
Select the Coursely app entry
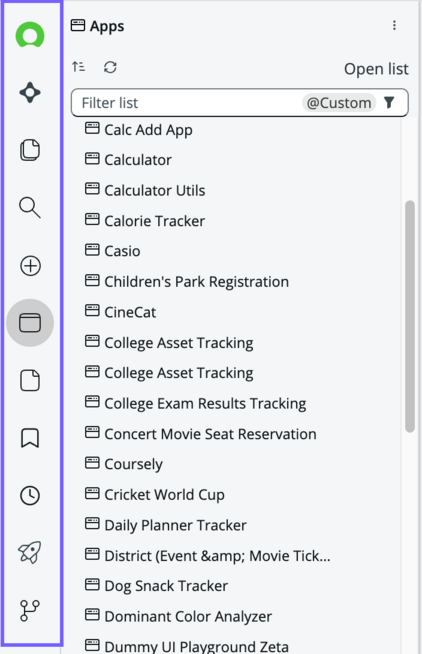pos(133,464)
